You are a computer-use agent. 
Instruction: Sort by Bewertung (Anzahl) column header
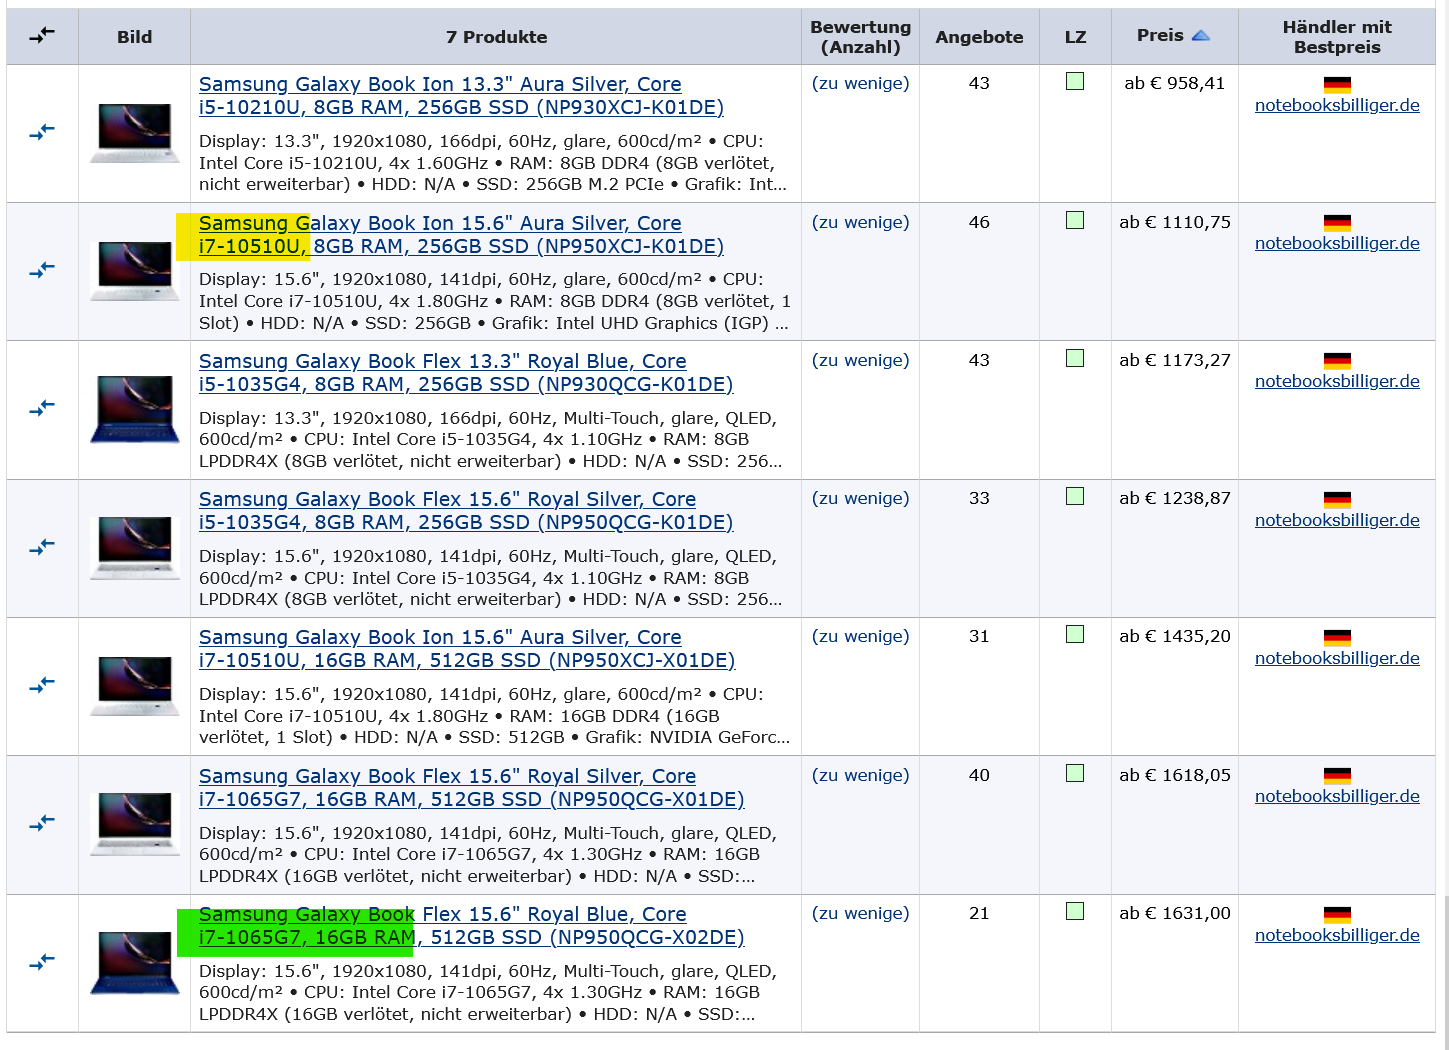tap(860, 37)
